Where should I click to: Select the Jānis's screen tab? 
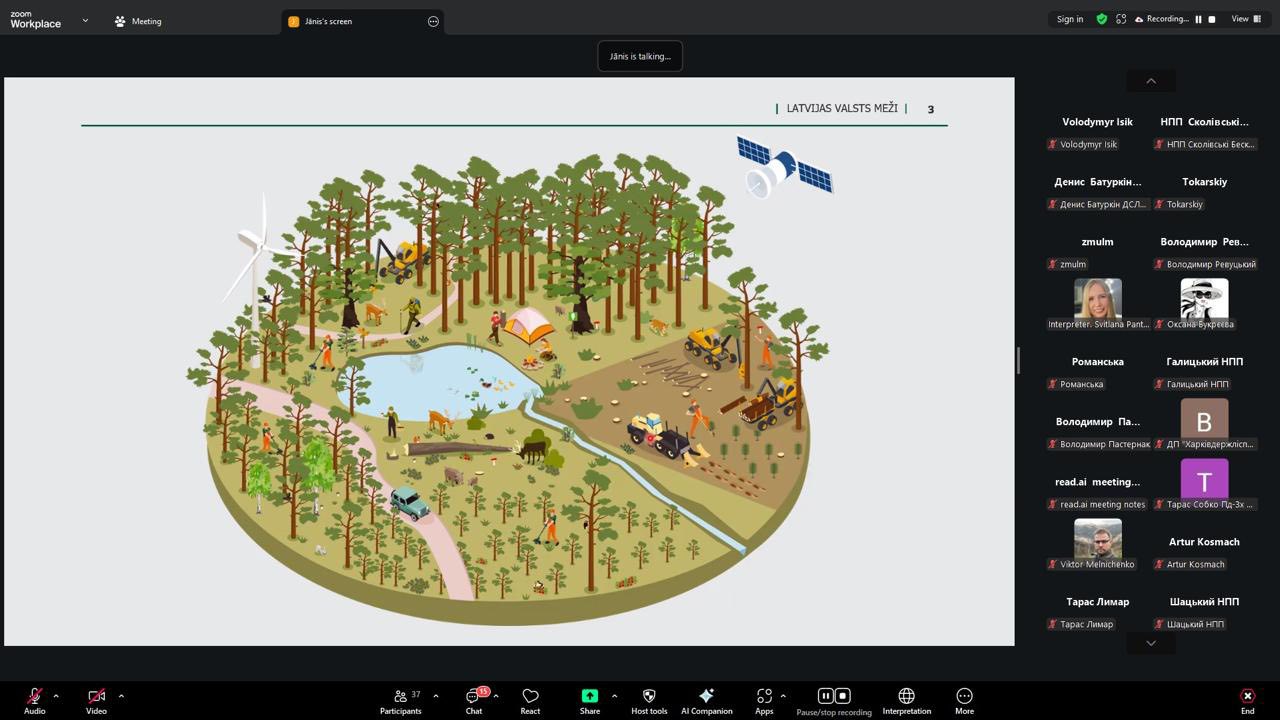tap(328, 21)
